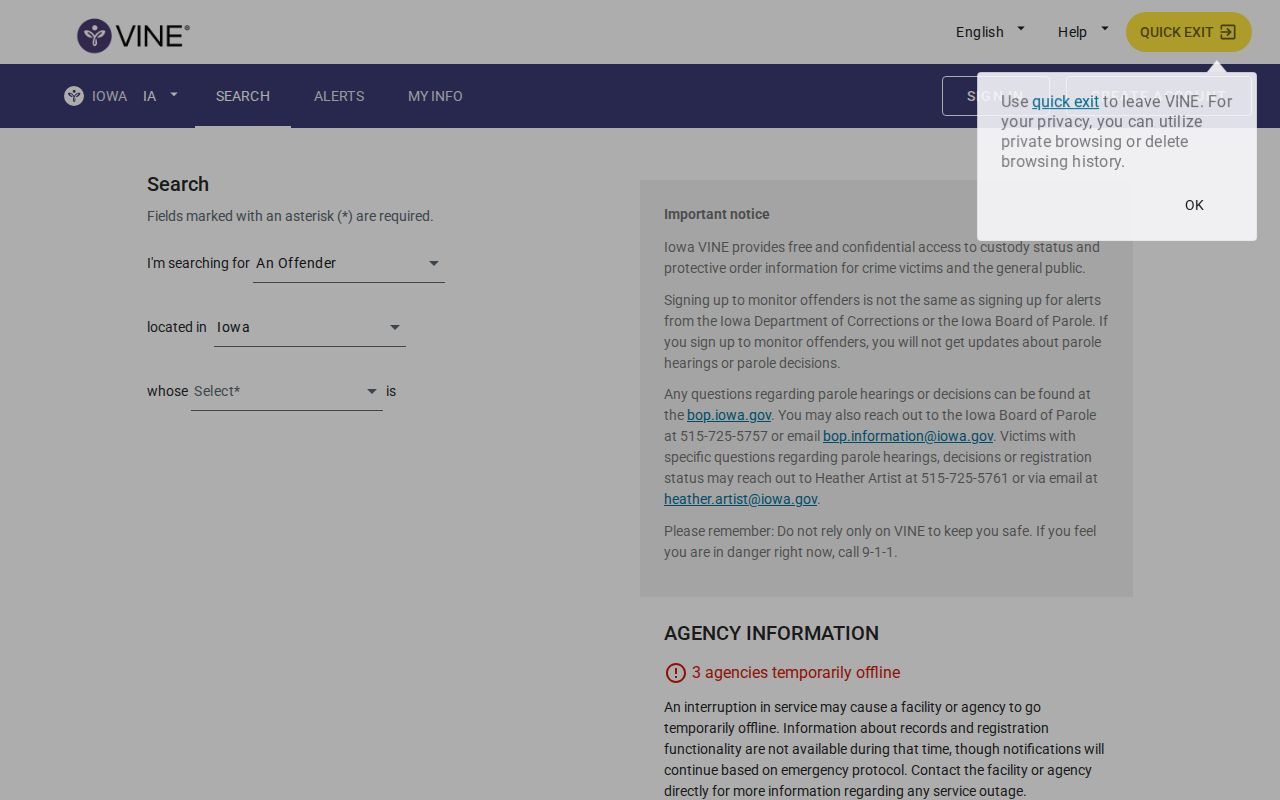Click the 'AGENCY INFORMATION' heading
The image size is (1280, 800).
click(x=771, y=633)
